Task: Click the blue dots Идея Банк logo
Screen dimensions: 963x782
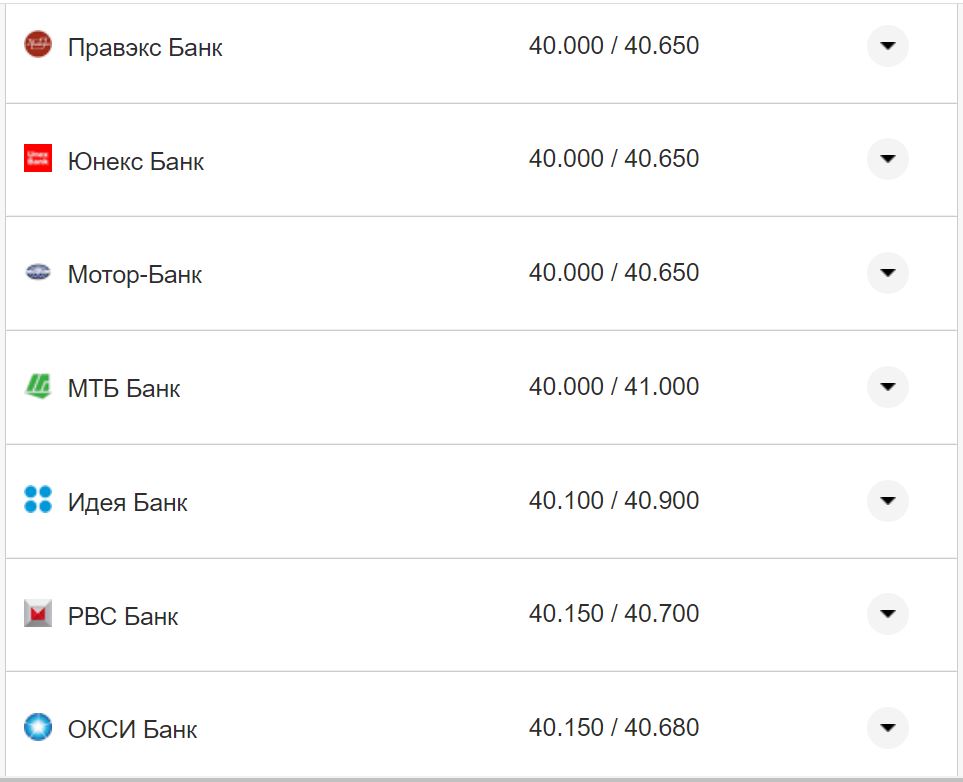Action: click(38, 500)
